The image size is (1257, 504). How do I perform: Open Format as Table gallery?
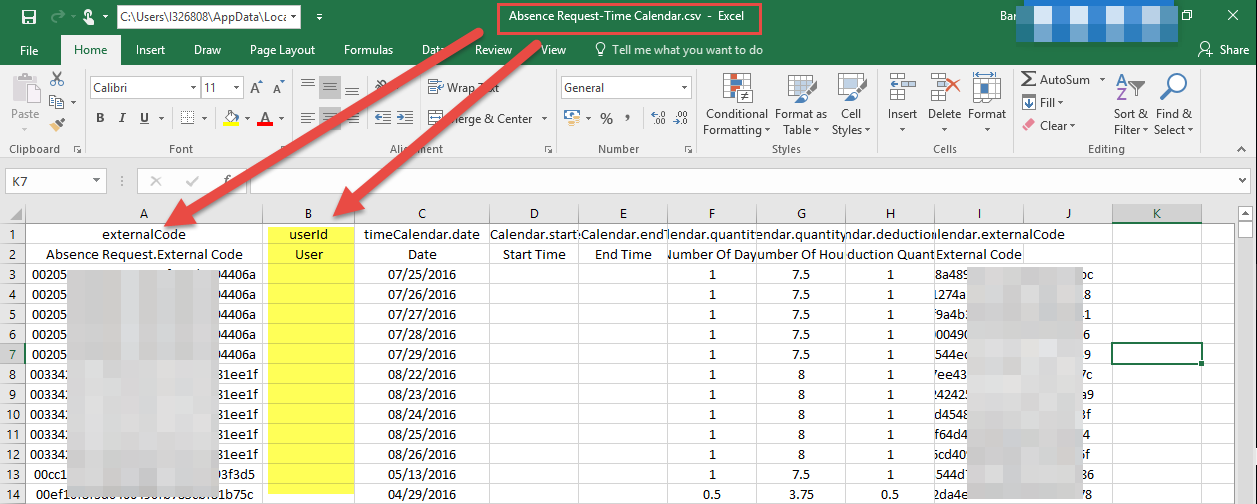point(801,104)
